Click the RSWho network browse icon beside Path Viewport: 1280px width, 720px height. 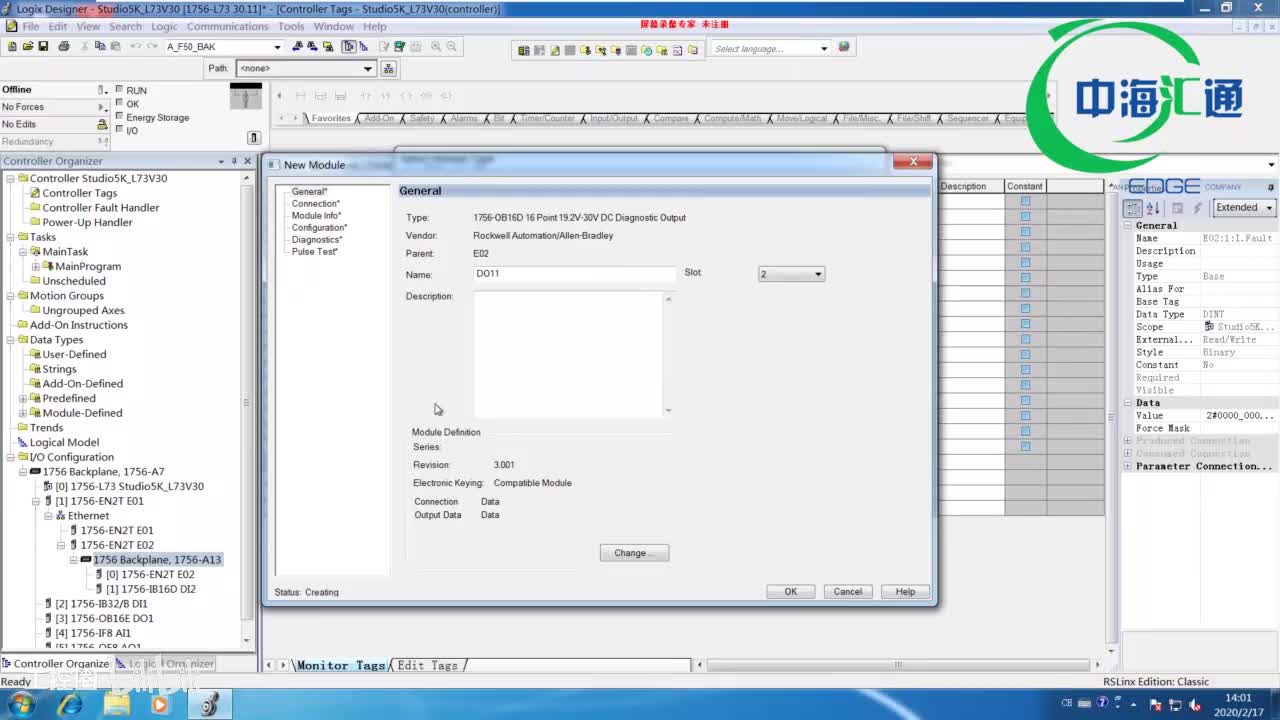(x=389, y=68)
